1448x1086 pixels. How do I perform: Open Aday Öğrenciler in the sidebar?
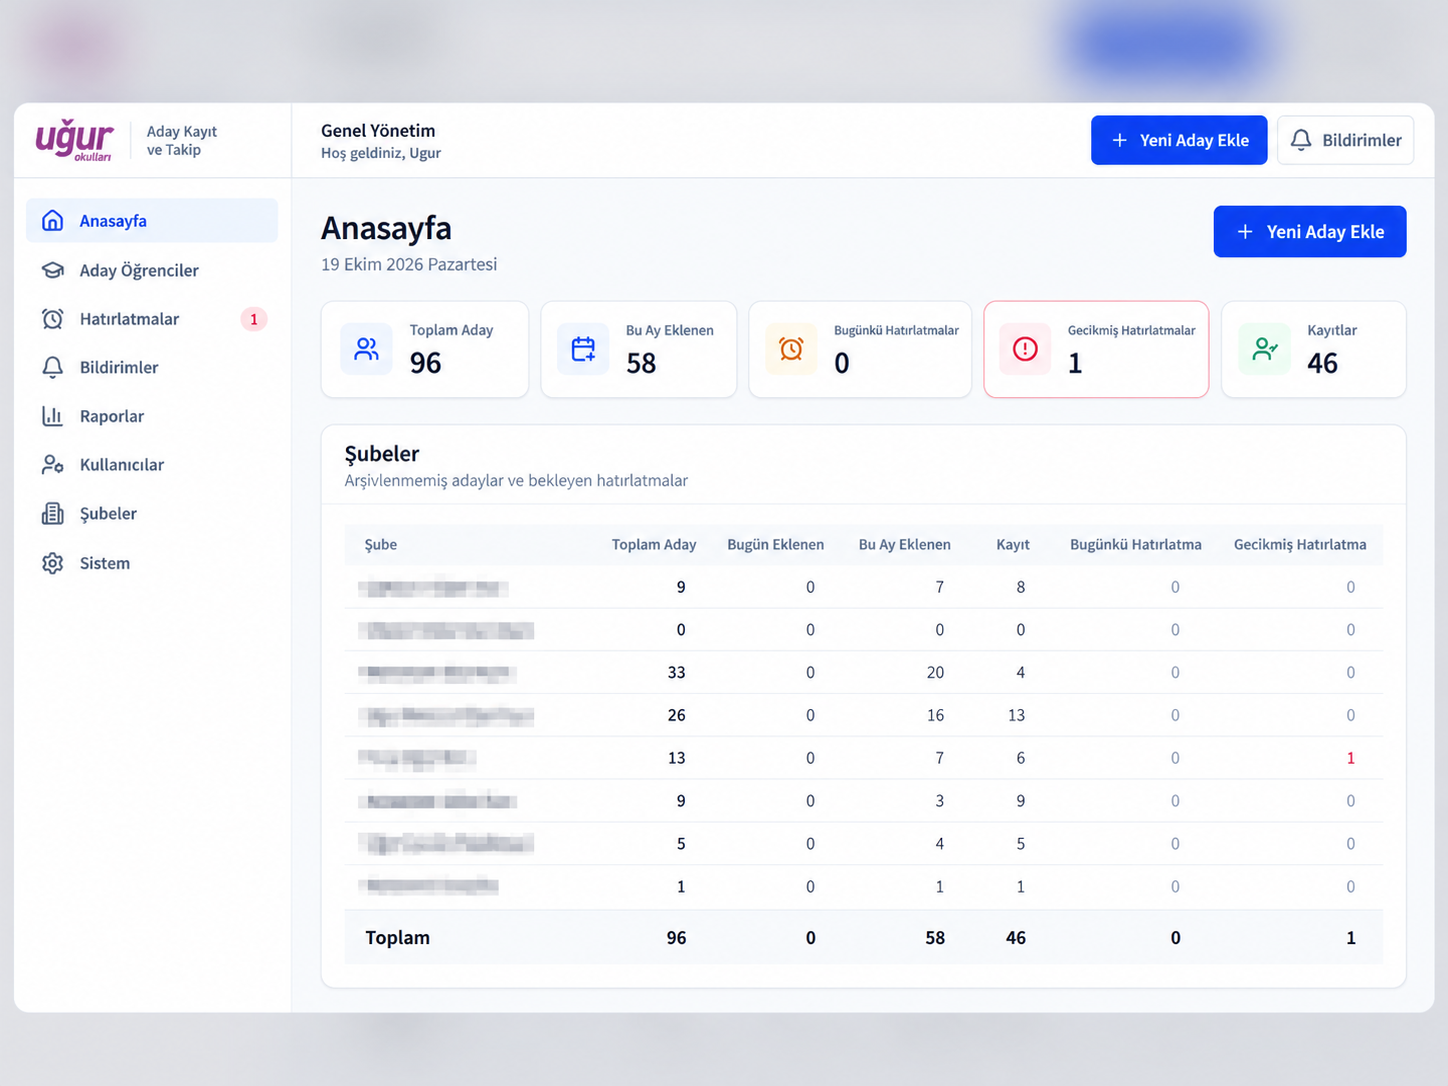(x=152, y=270)
